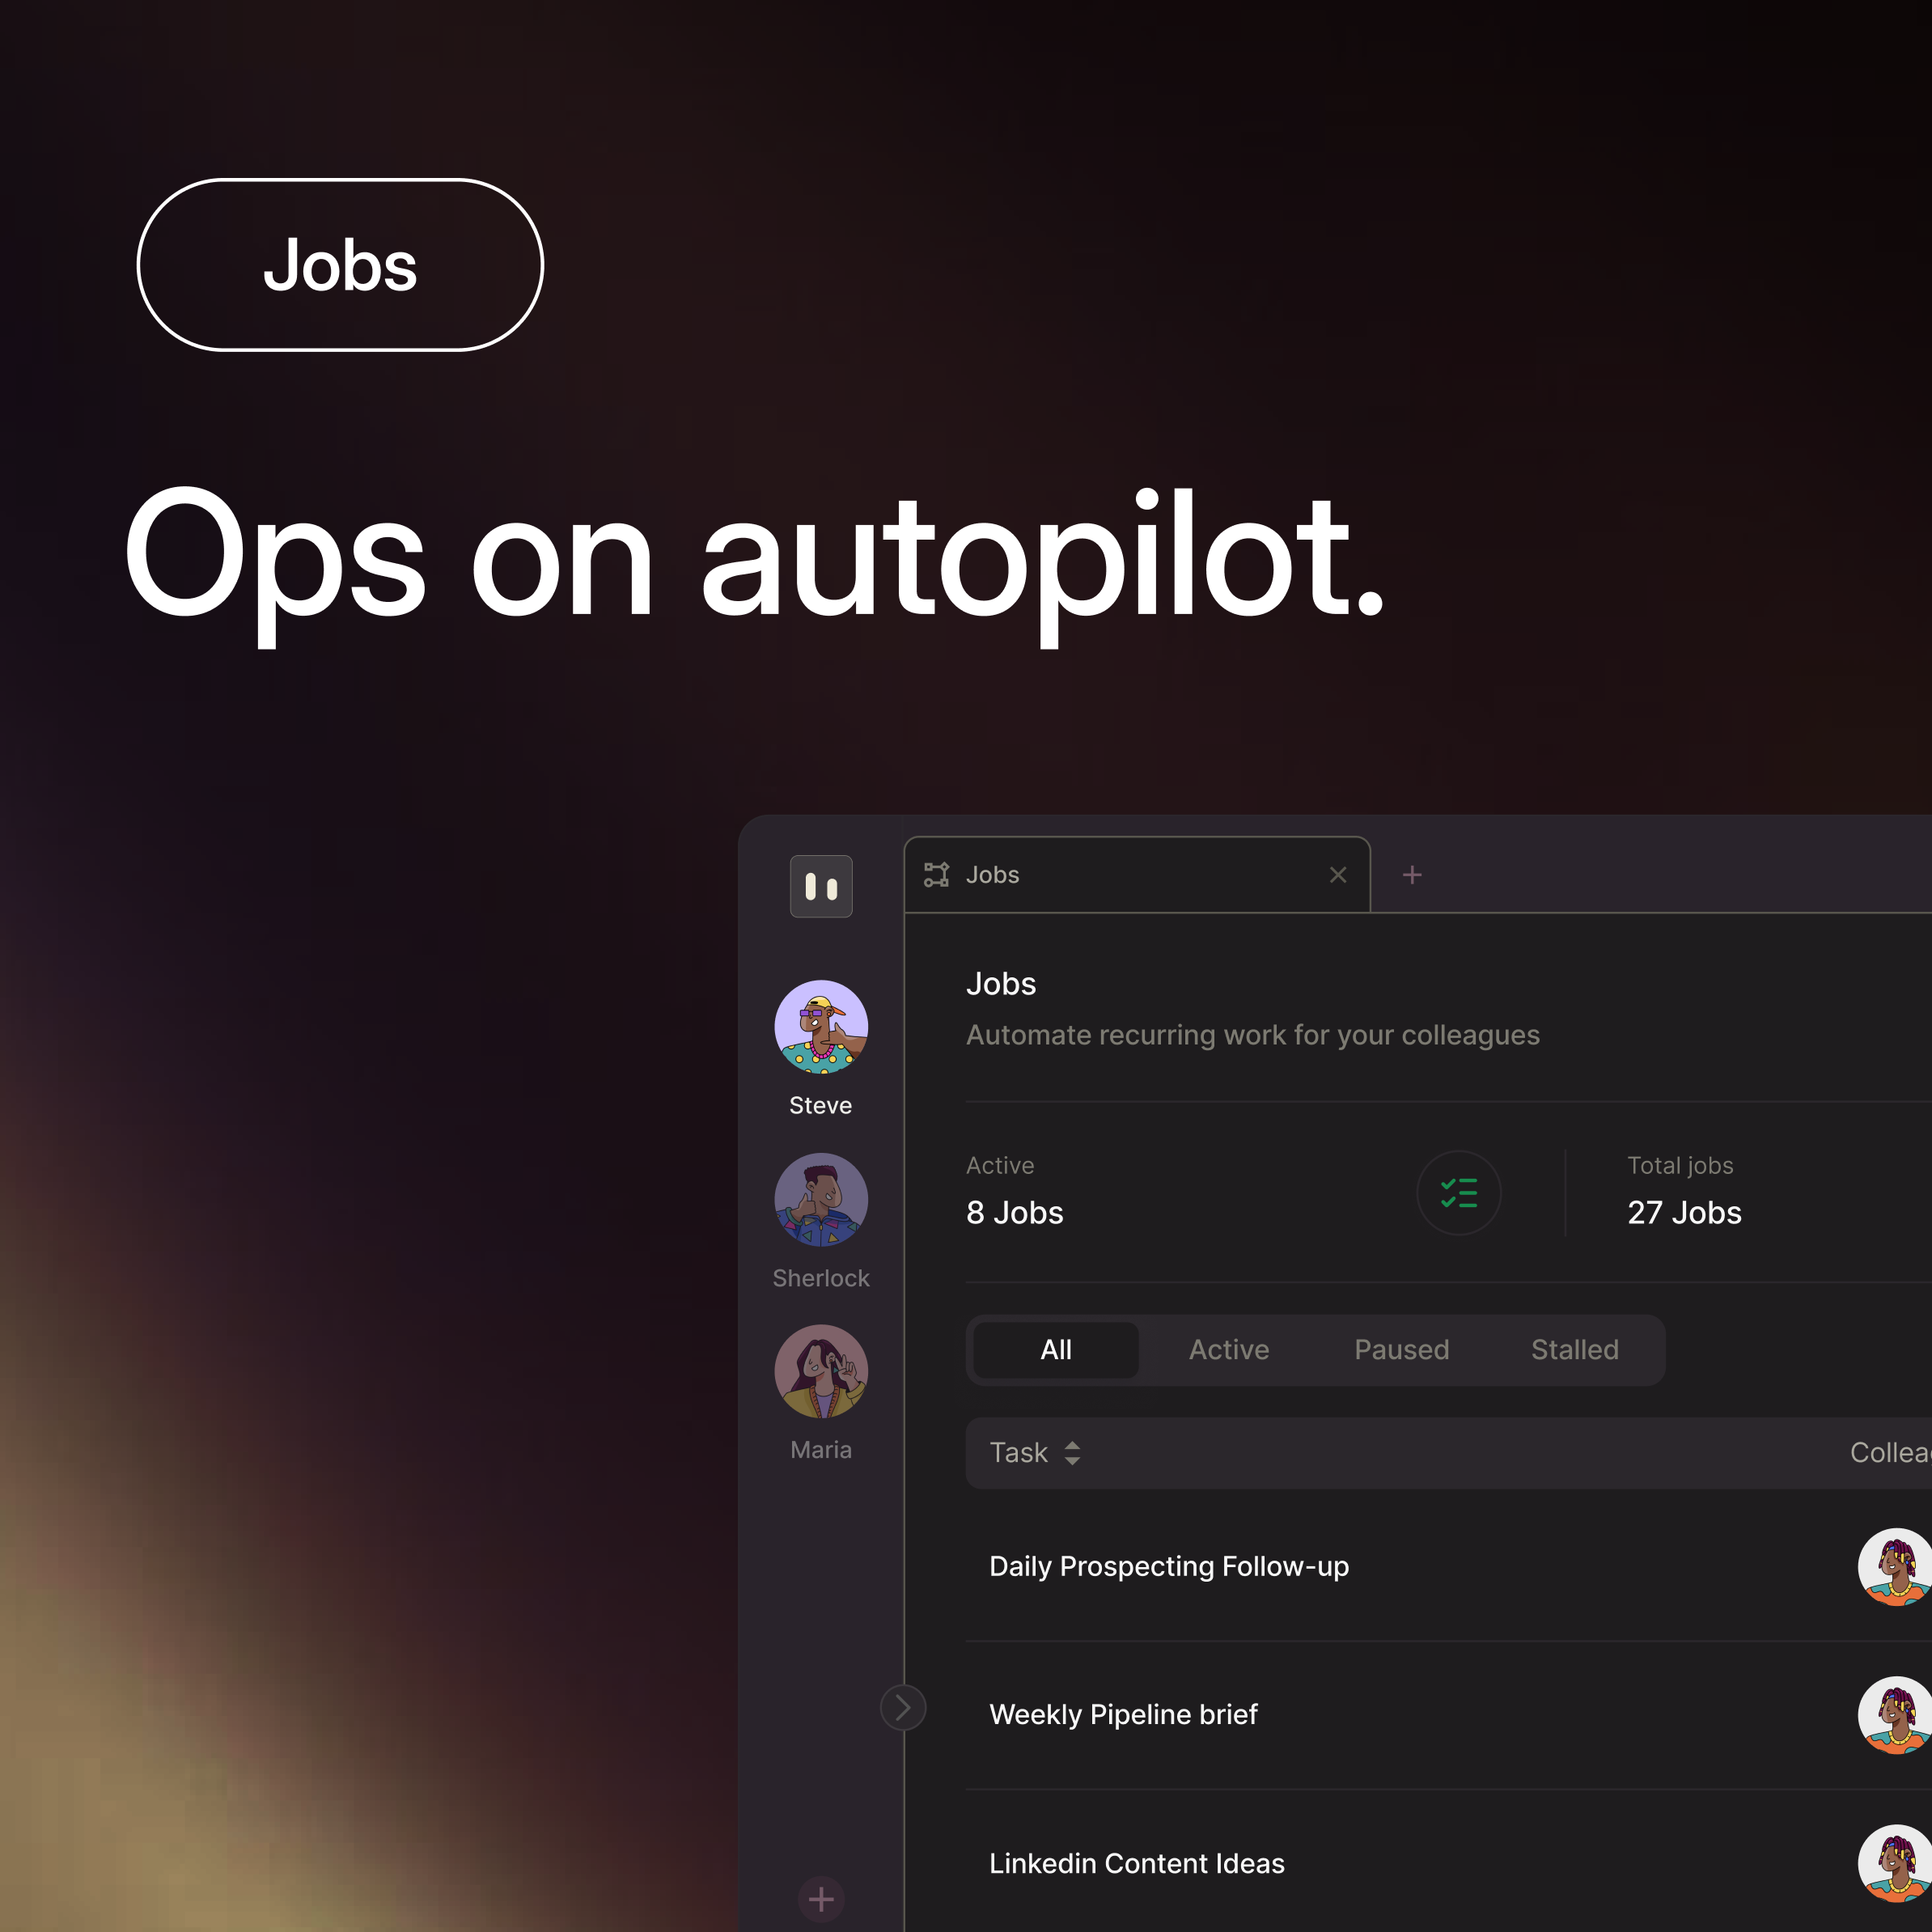Click the green checklist icon between job stats
This screenshot has width=1932, height=1932.
(1460, 1193)
